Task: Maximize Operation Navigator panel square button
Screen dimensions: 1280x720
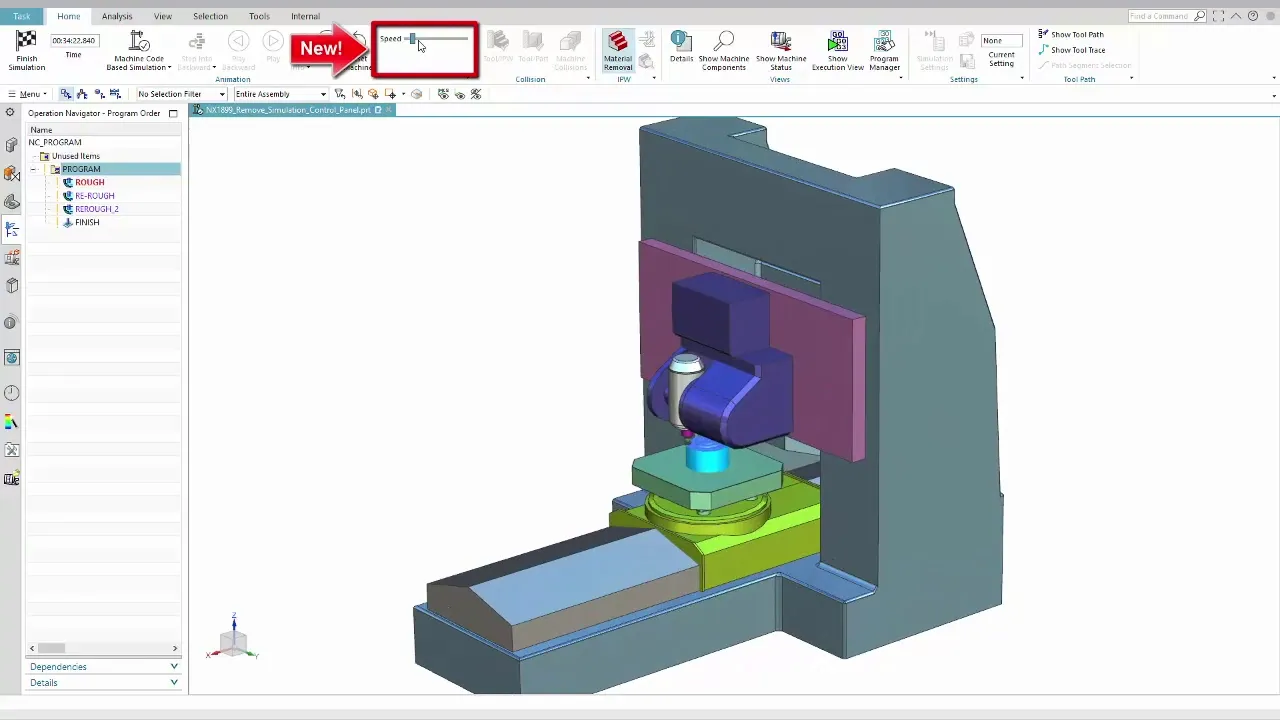Action: point(173,114)
